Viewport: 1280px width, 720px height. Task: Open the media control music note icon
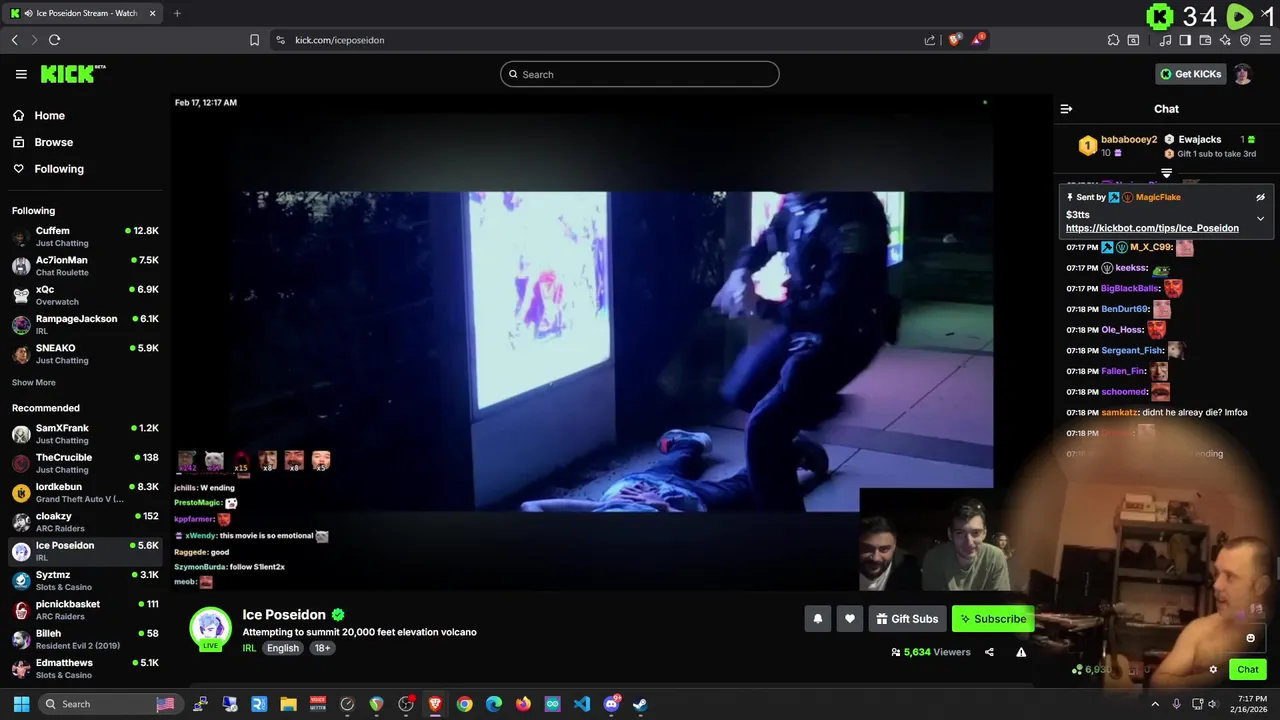tap(1165, 40)
